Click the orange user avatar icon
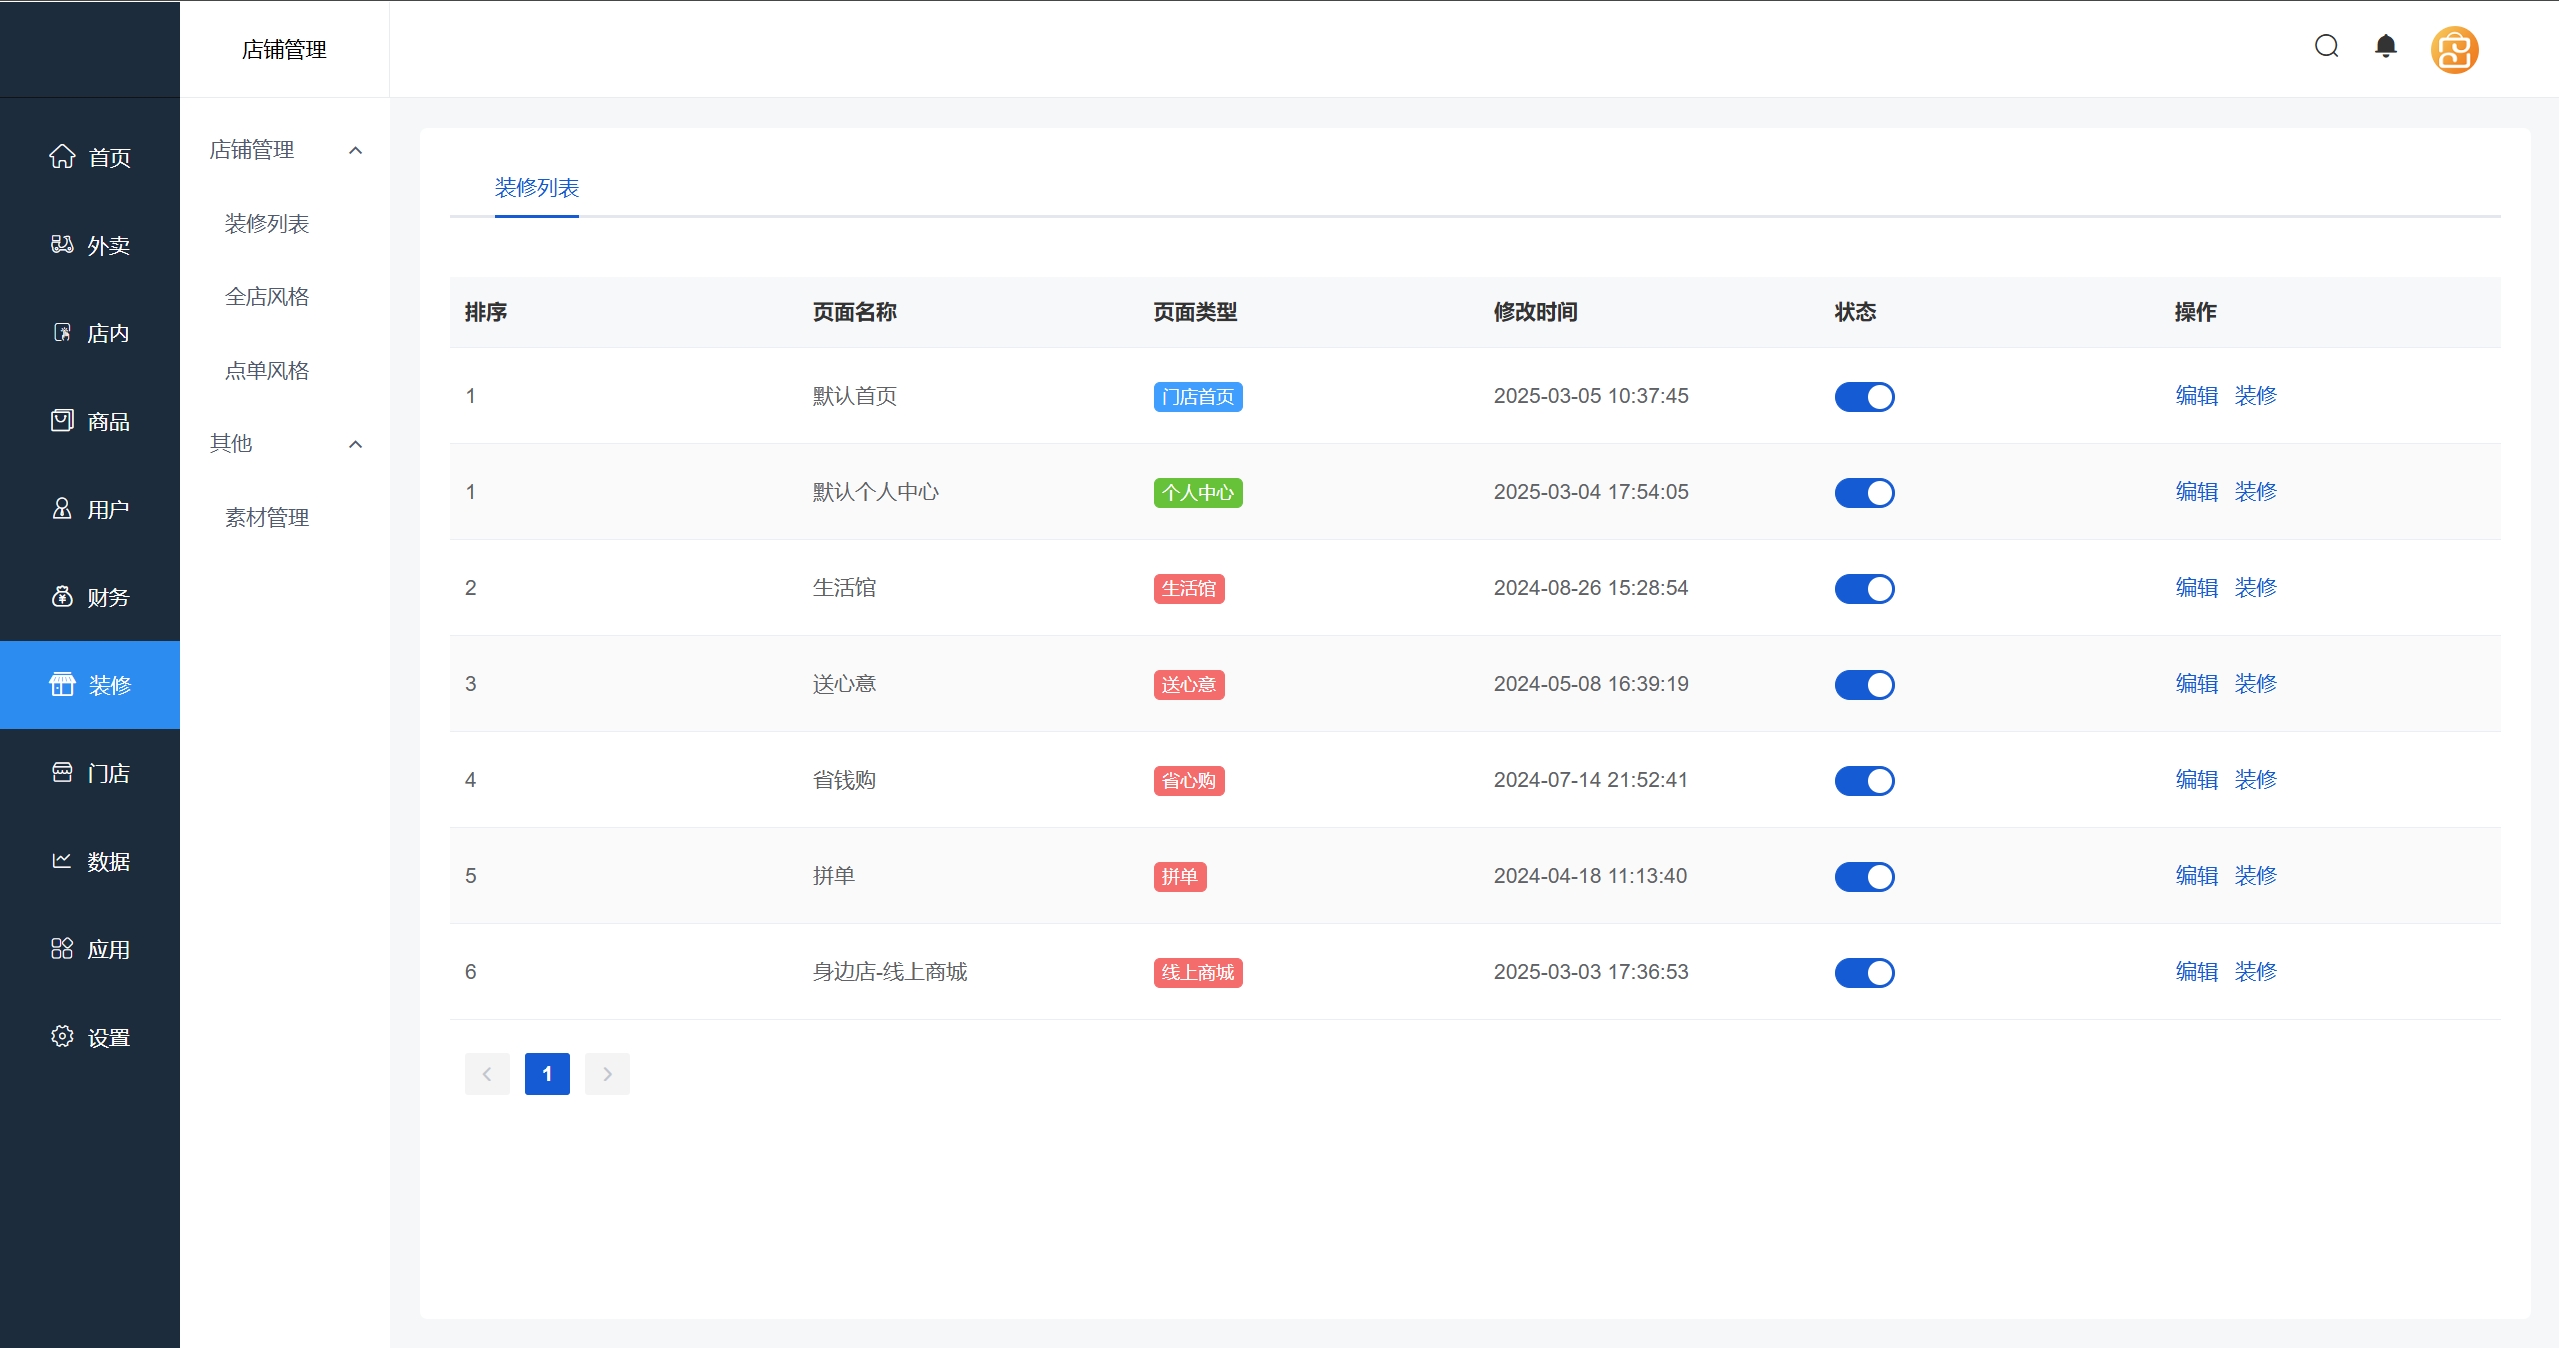This screenshot has height=1348, width=2559. 2454,50
